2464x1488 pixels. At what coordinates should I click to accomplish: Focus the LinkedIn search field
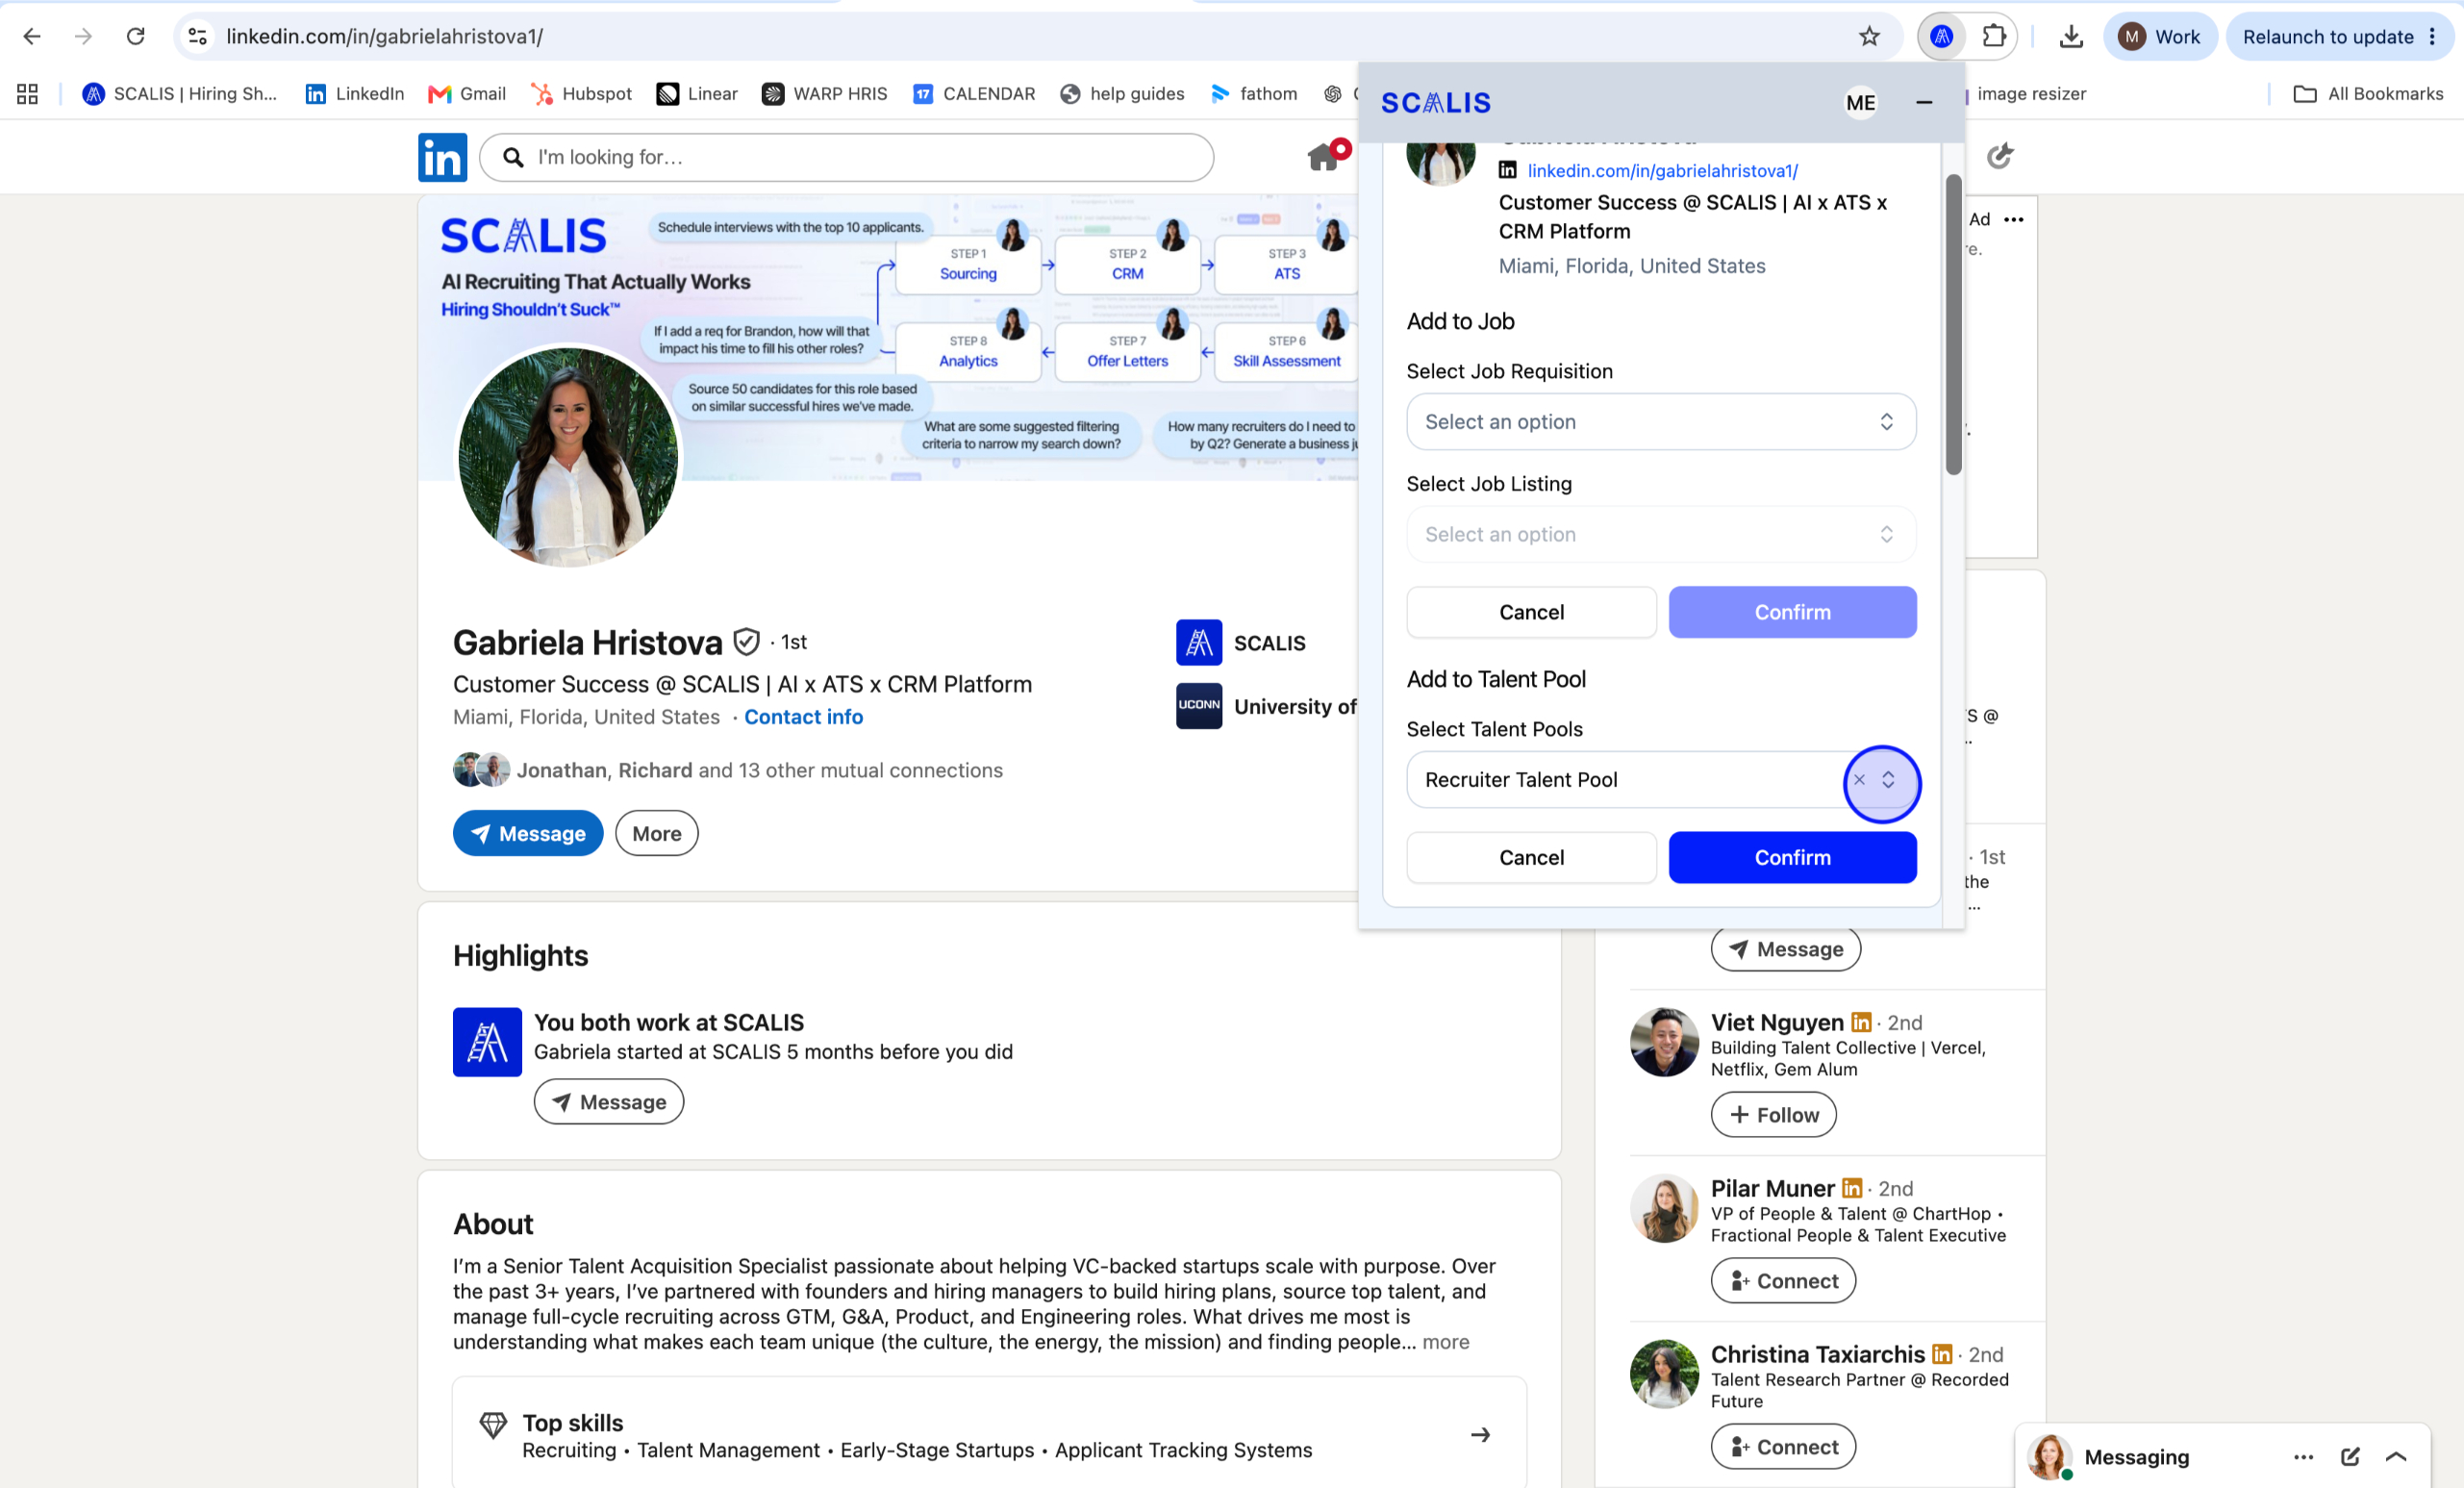846,157
